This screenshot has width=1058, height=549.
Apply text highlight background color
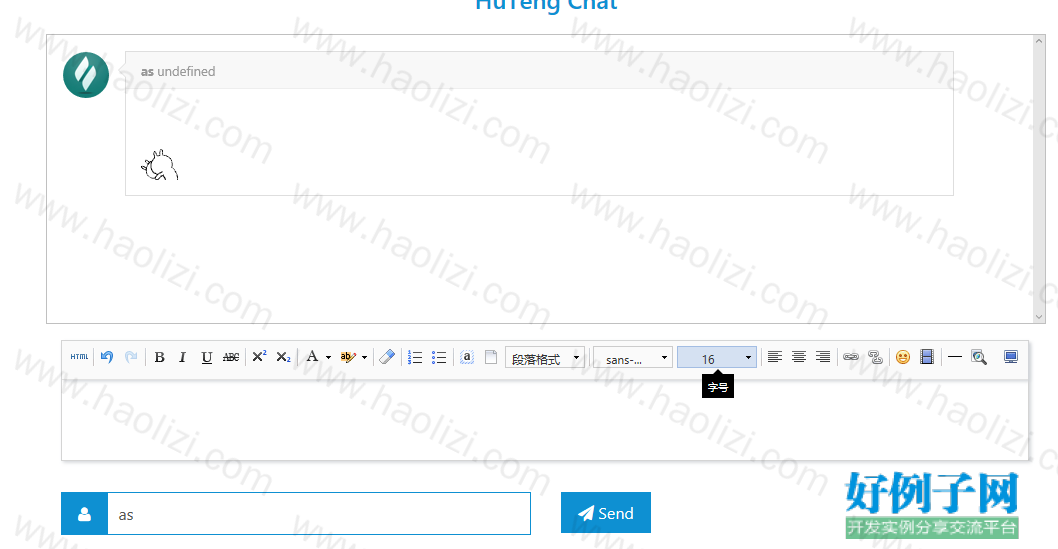(348, 357)
